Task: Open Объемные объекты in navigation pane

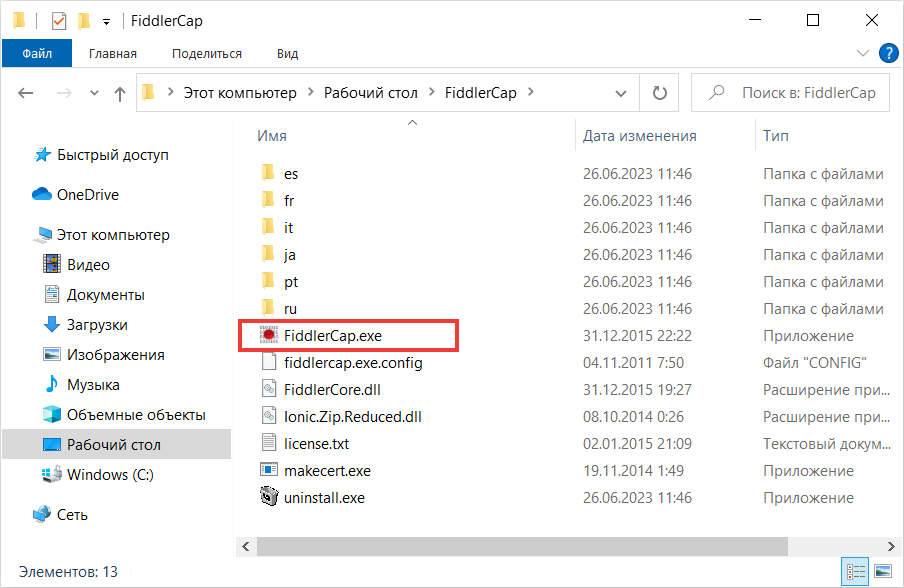Action: click(125, 414)
